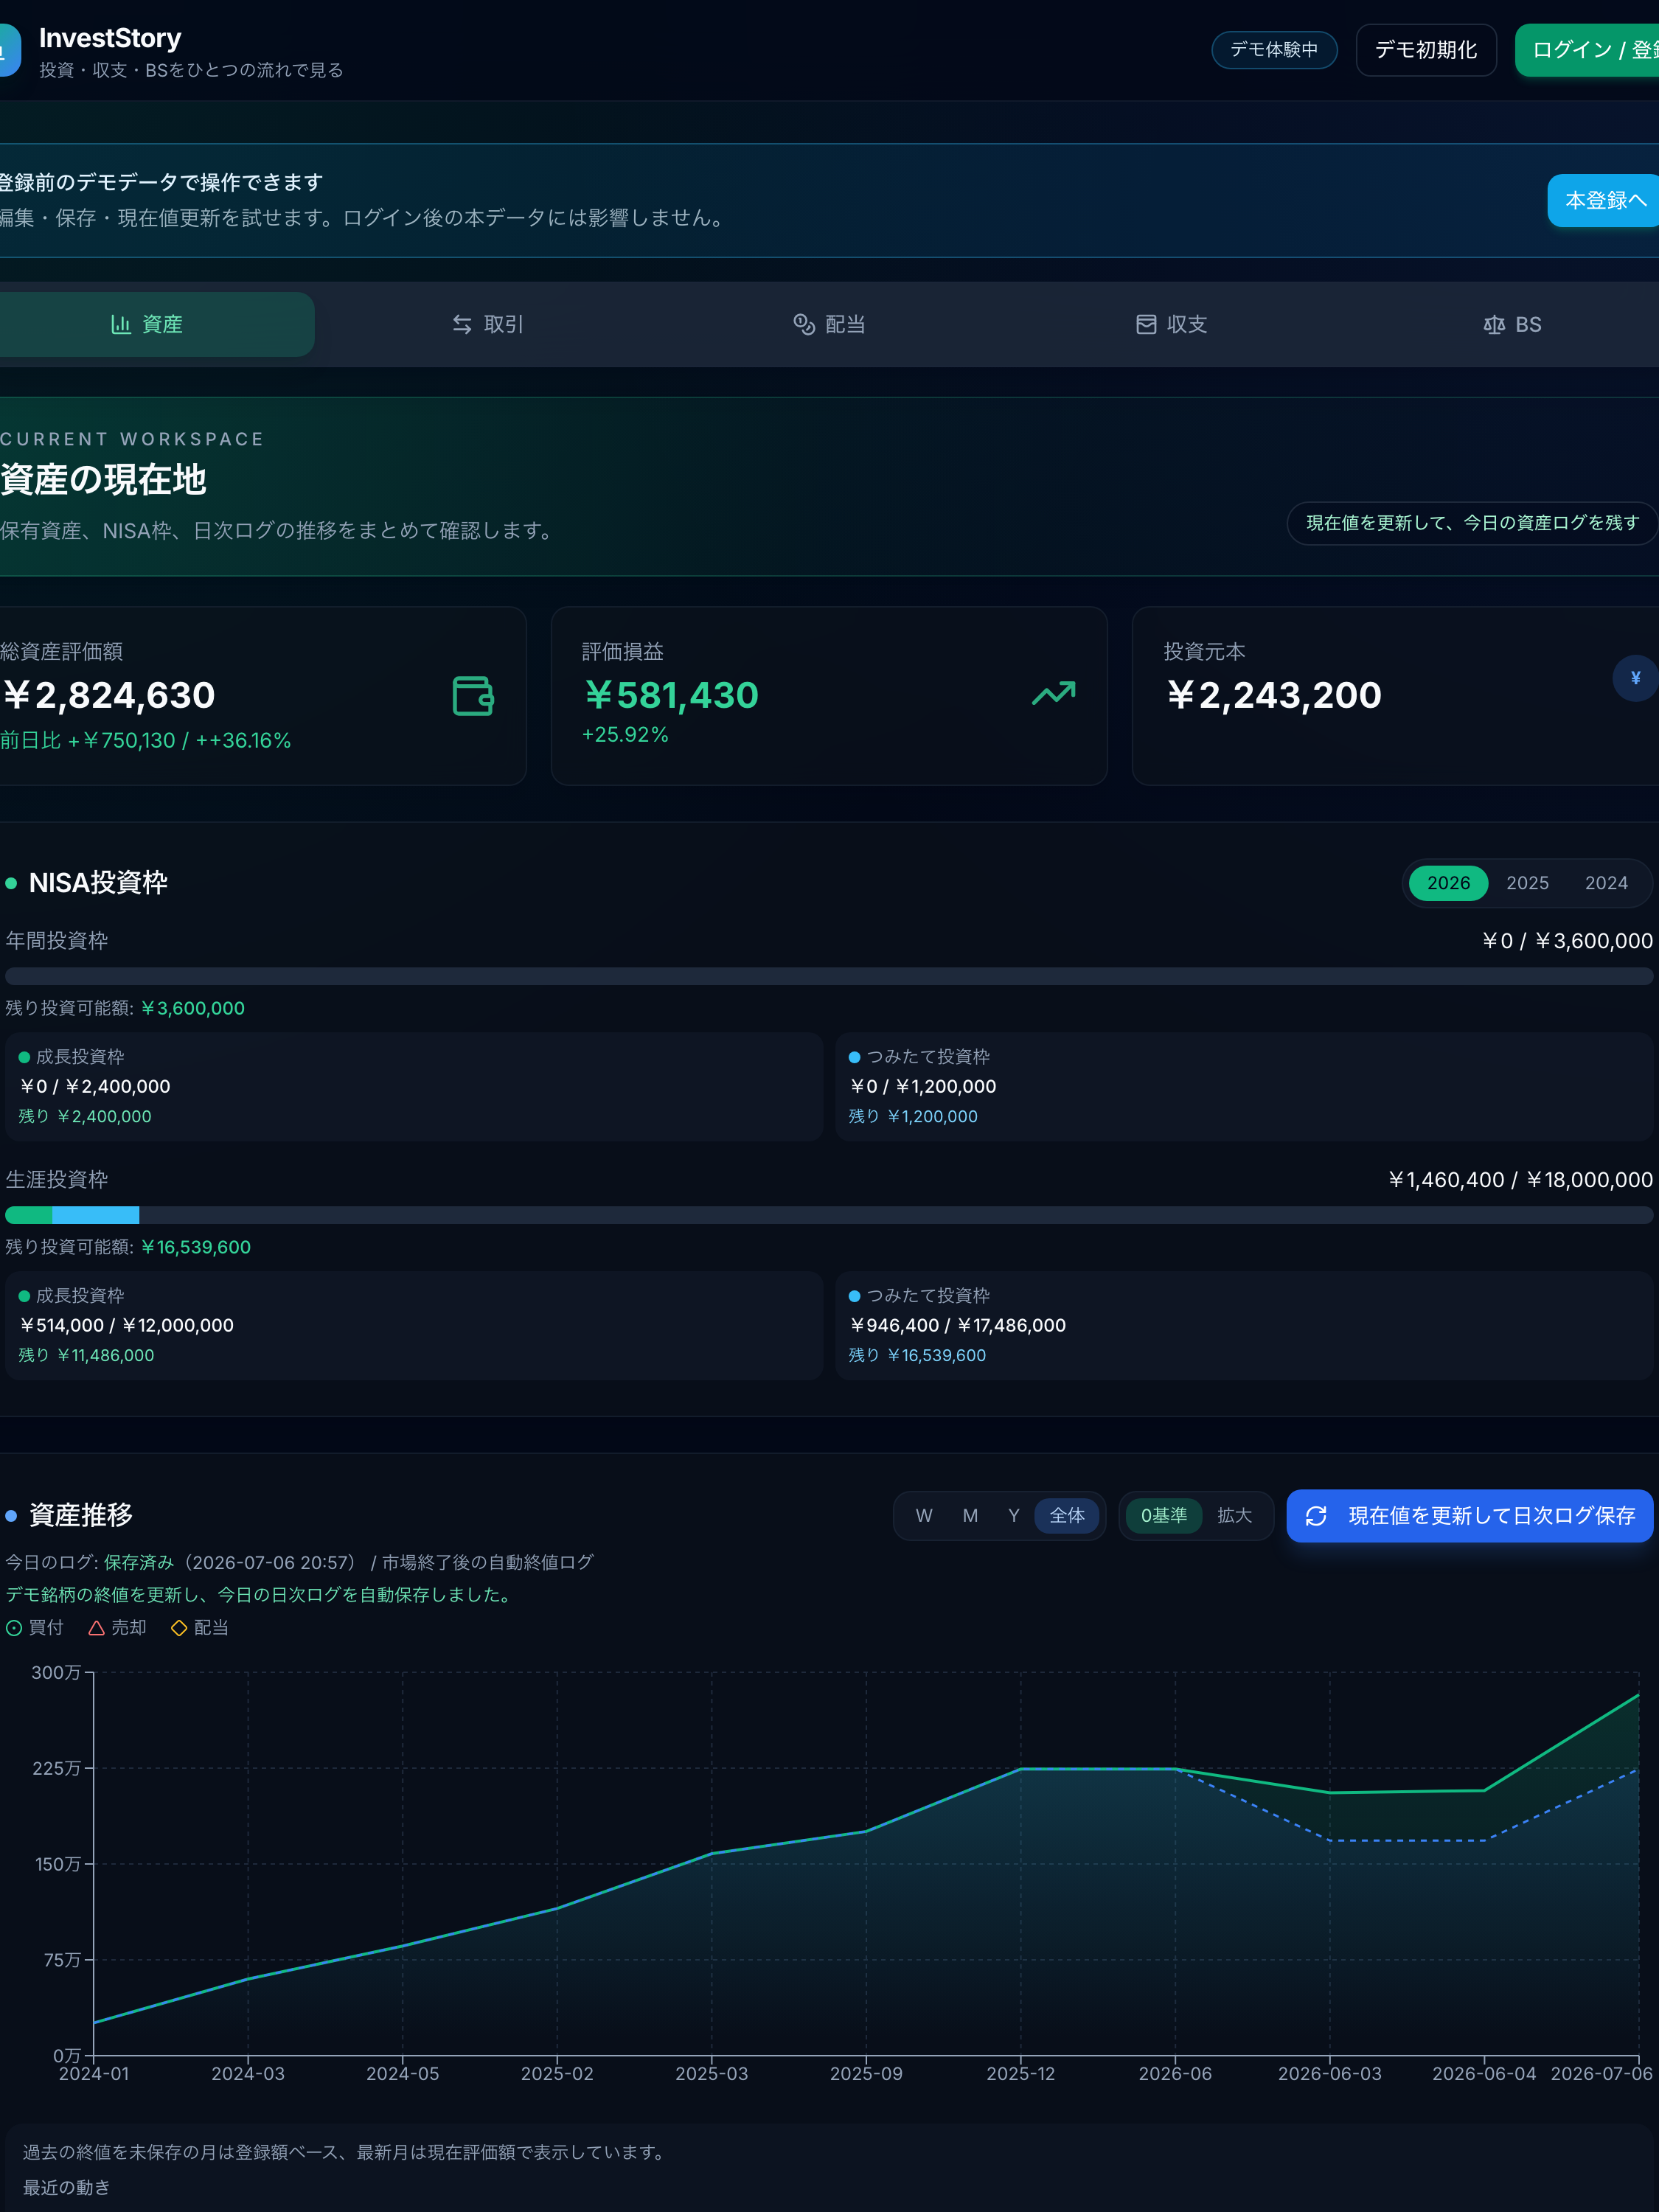The width and height of the screenshot is (1659, 2212).
Task: Open the 配当 tab
Action: (829, 324)
